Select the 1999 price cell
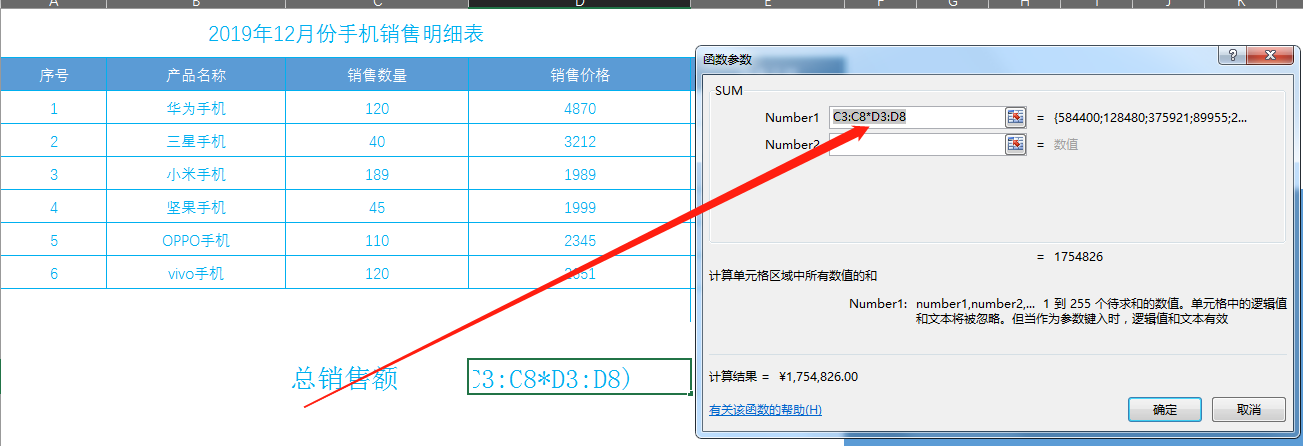The height and width of the screenshot is (446, 1303). 580,207
